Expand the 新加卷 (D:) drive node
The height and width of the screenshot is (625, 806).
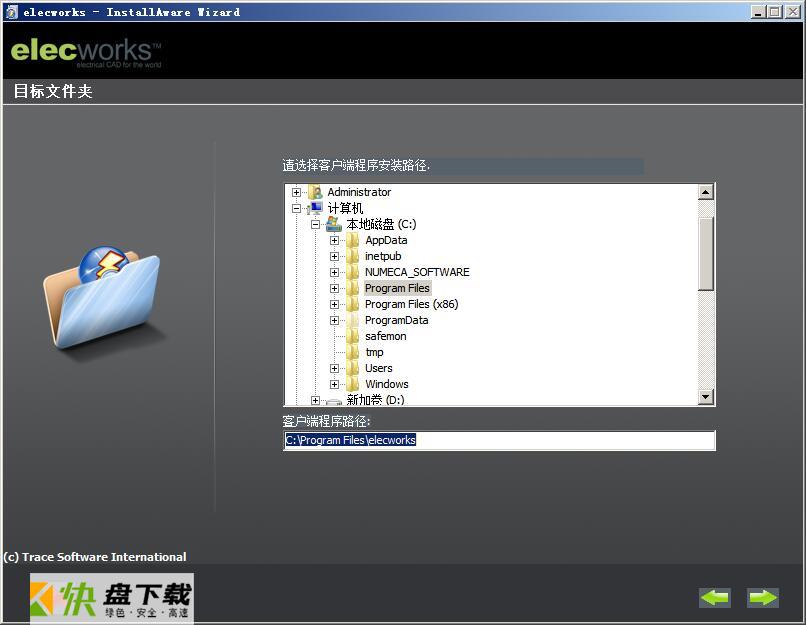[x=315, y=400]
